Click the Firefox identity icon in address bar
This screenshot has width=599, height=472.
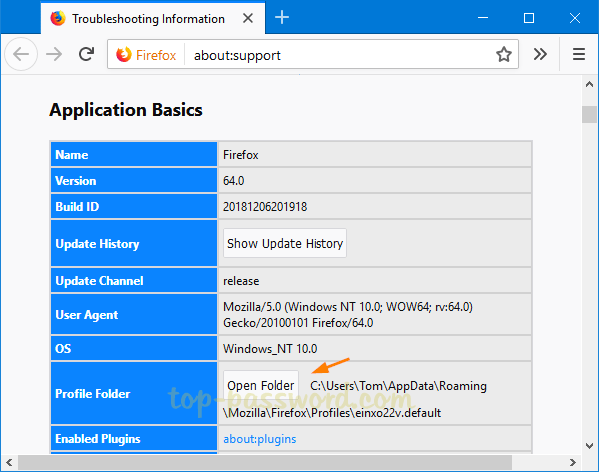(x=146, y=55)
